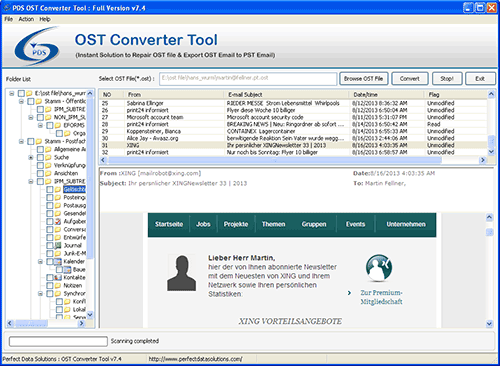Collapse the root E:\ost file tree node
Viewport: 500px width, 366px height.
pos(12,93)
